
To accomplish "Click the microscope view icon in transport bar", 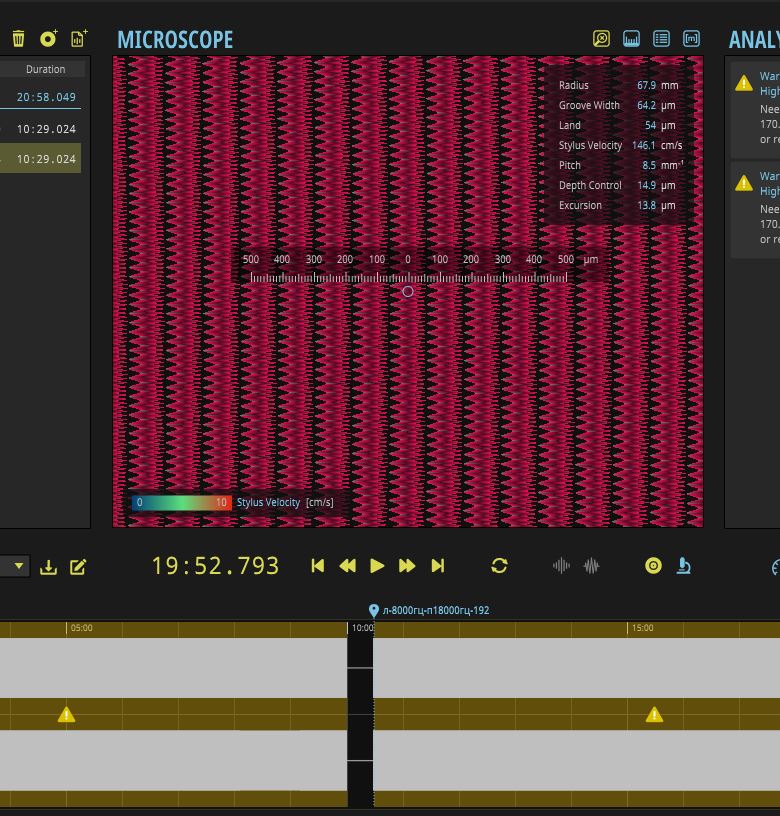I will (684, 566).
